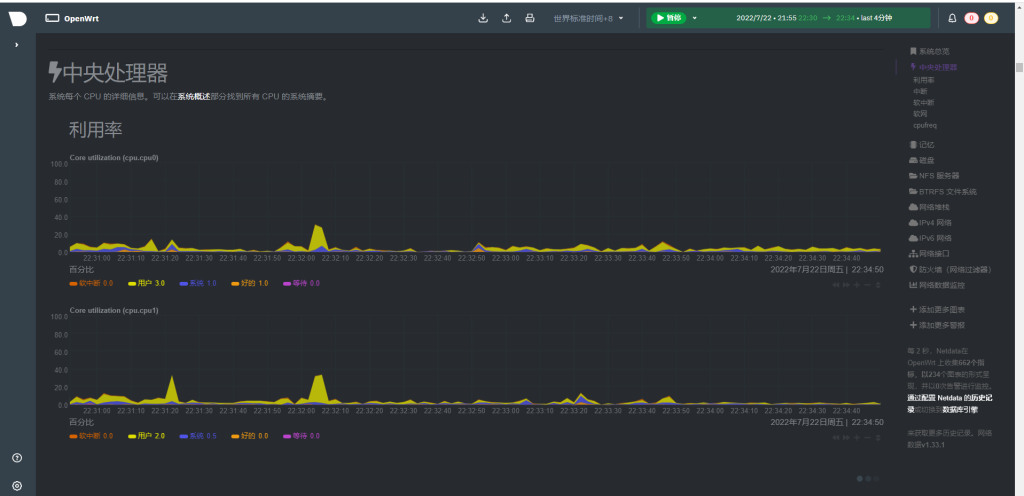Click the red critical alarms counter badge
1024x496 pixels.
point(971,18)
